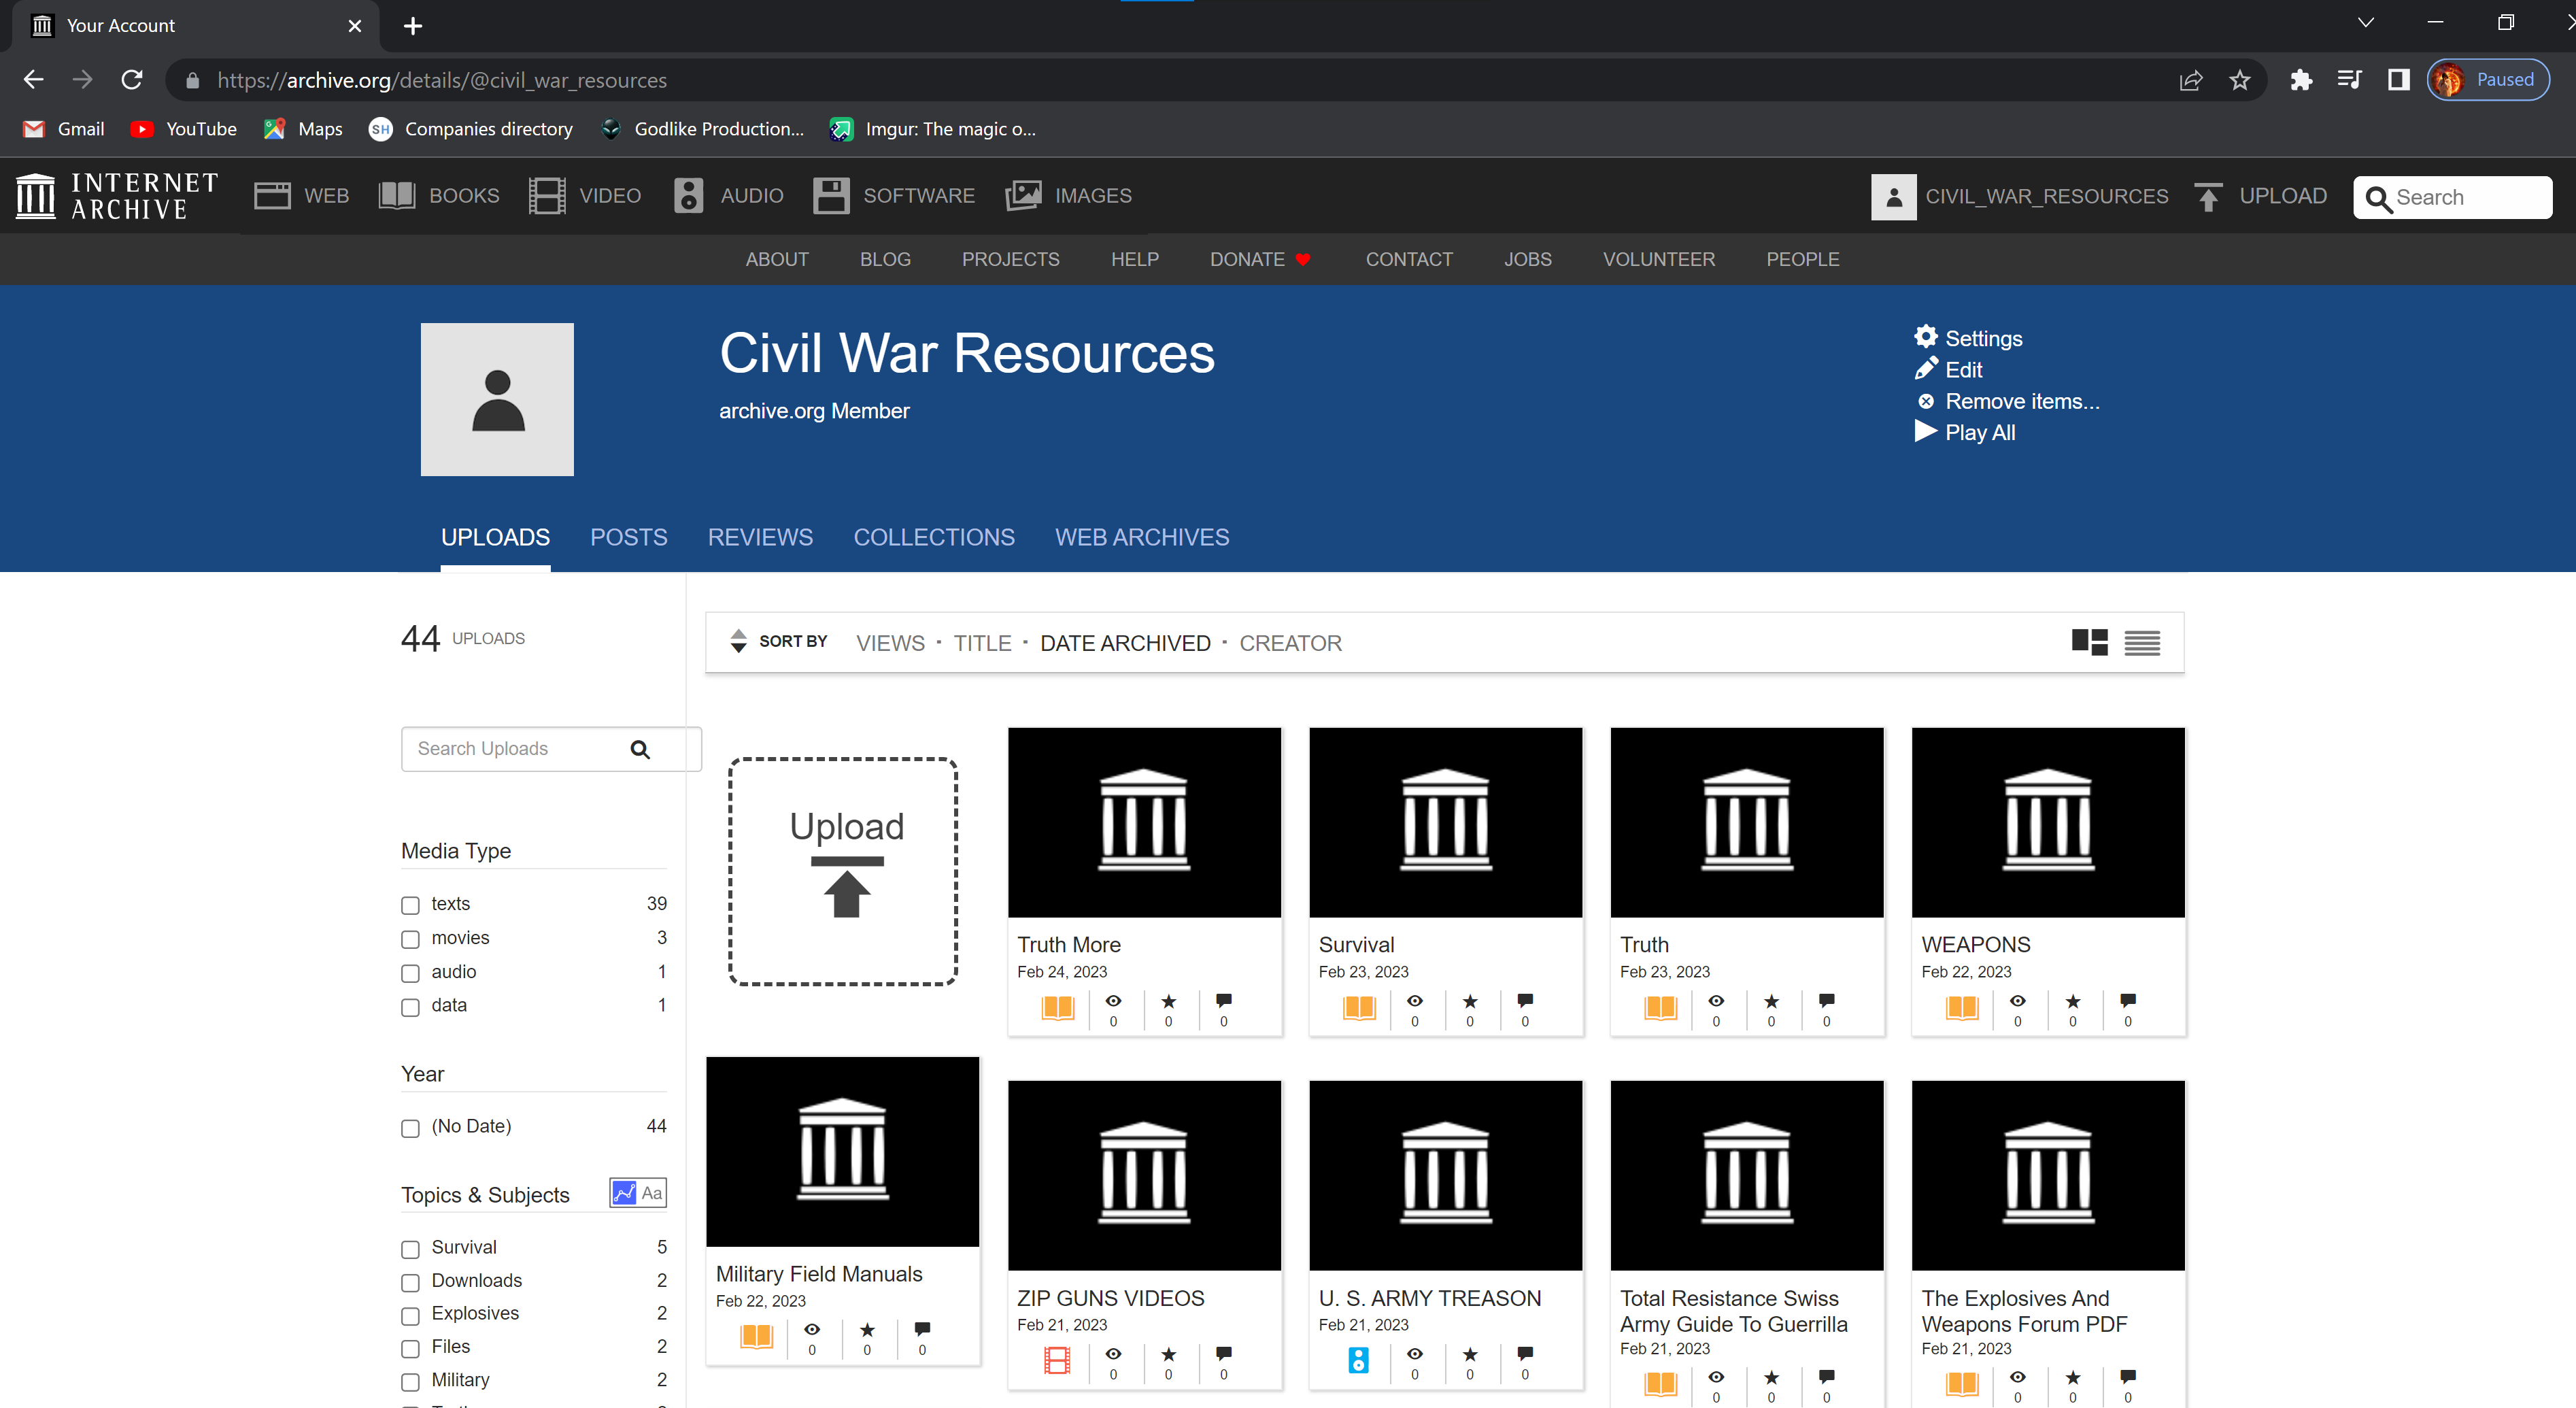This screenshot has height=1408, width=2576.
Task: Sort uploads by Creator
Action: pos(1290,643)
